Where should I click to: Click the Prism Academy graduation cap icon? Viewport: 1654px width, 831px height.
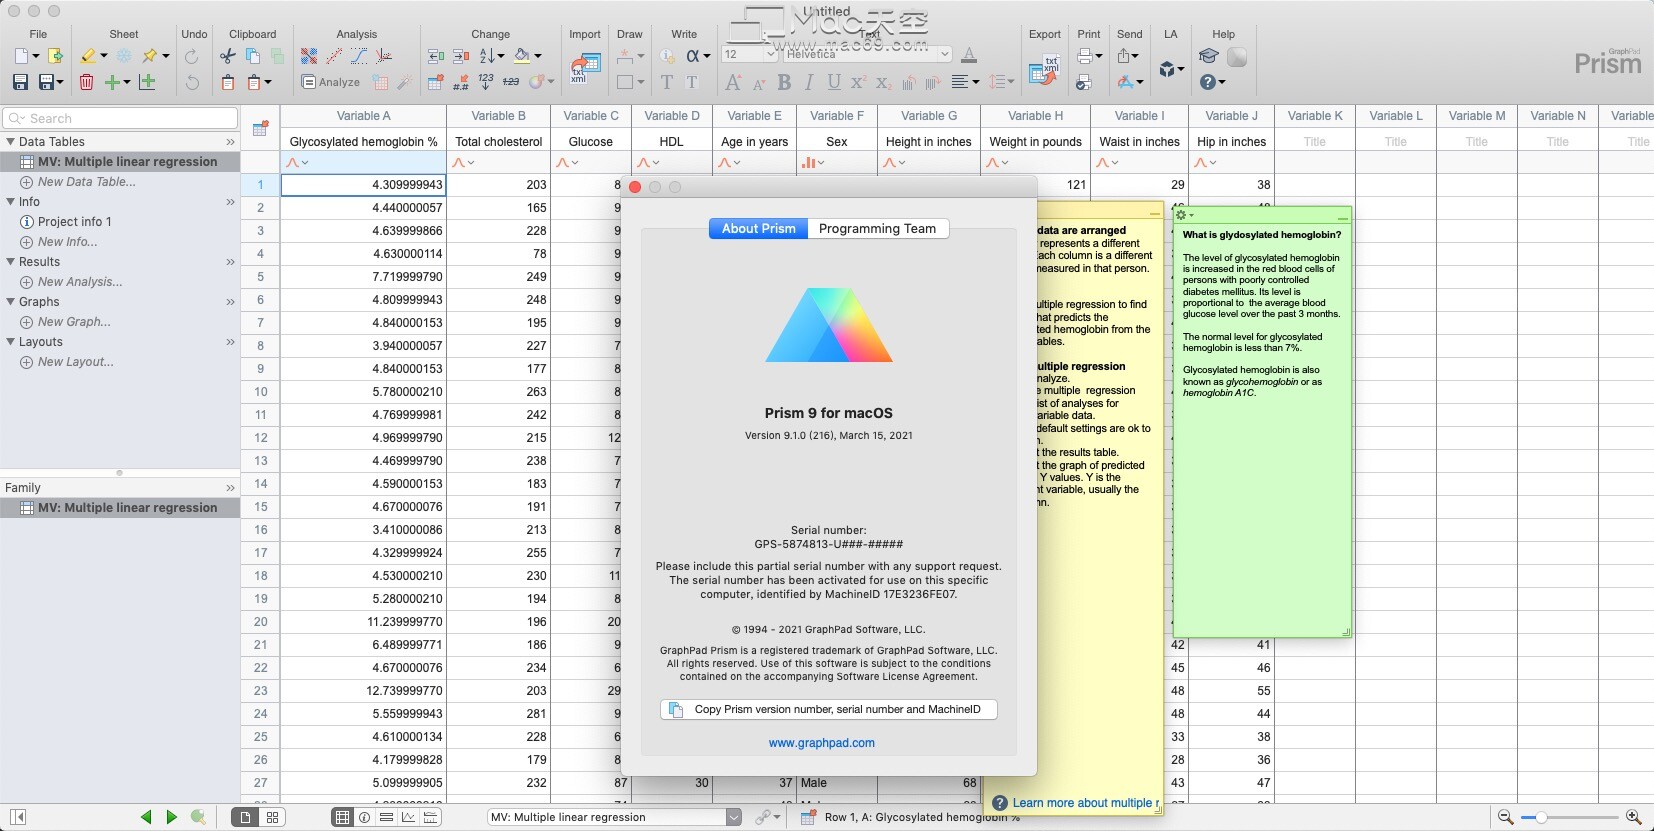(x=1209, y=56)
